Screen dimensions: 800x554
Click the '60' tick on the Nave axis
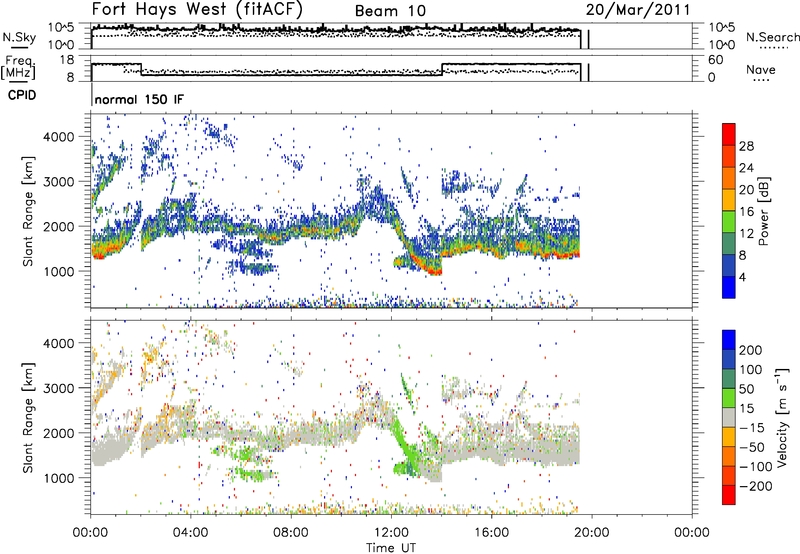tap(715, 60)
